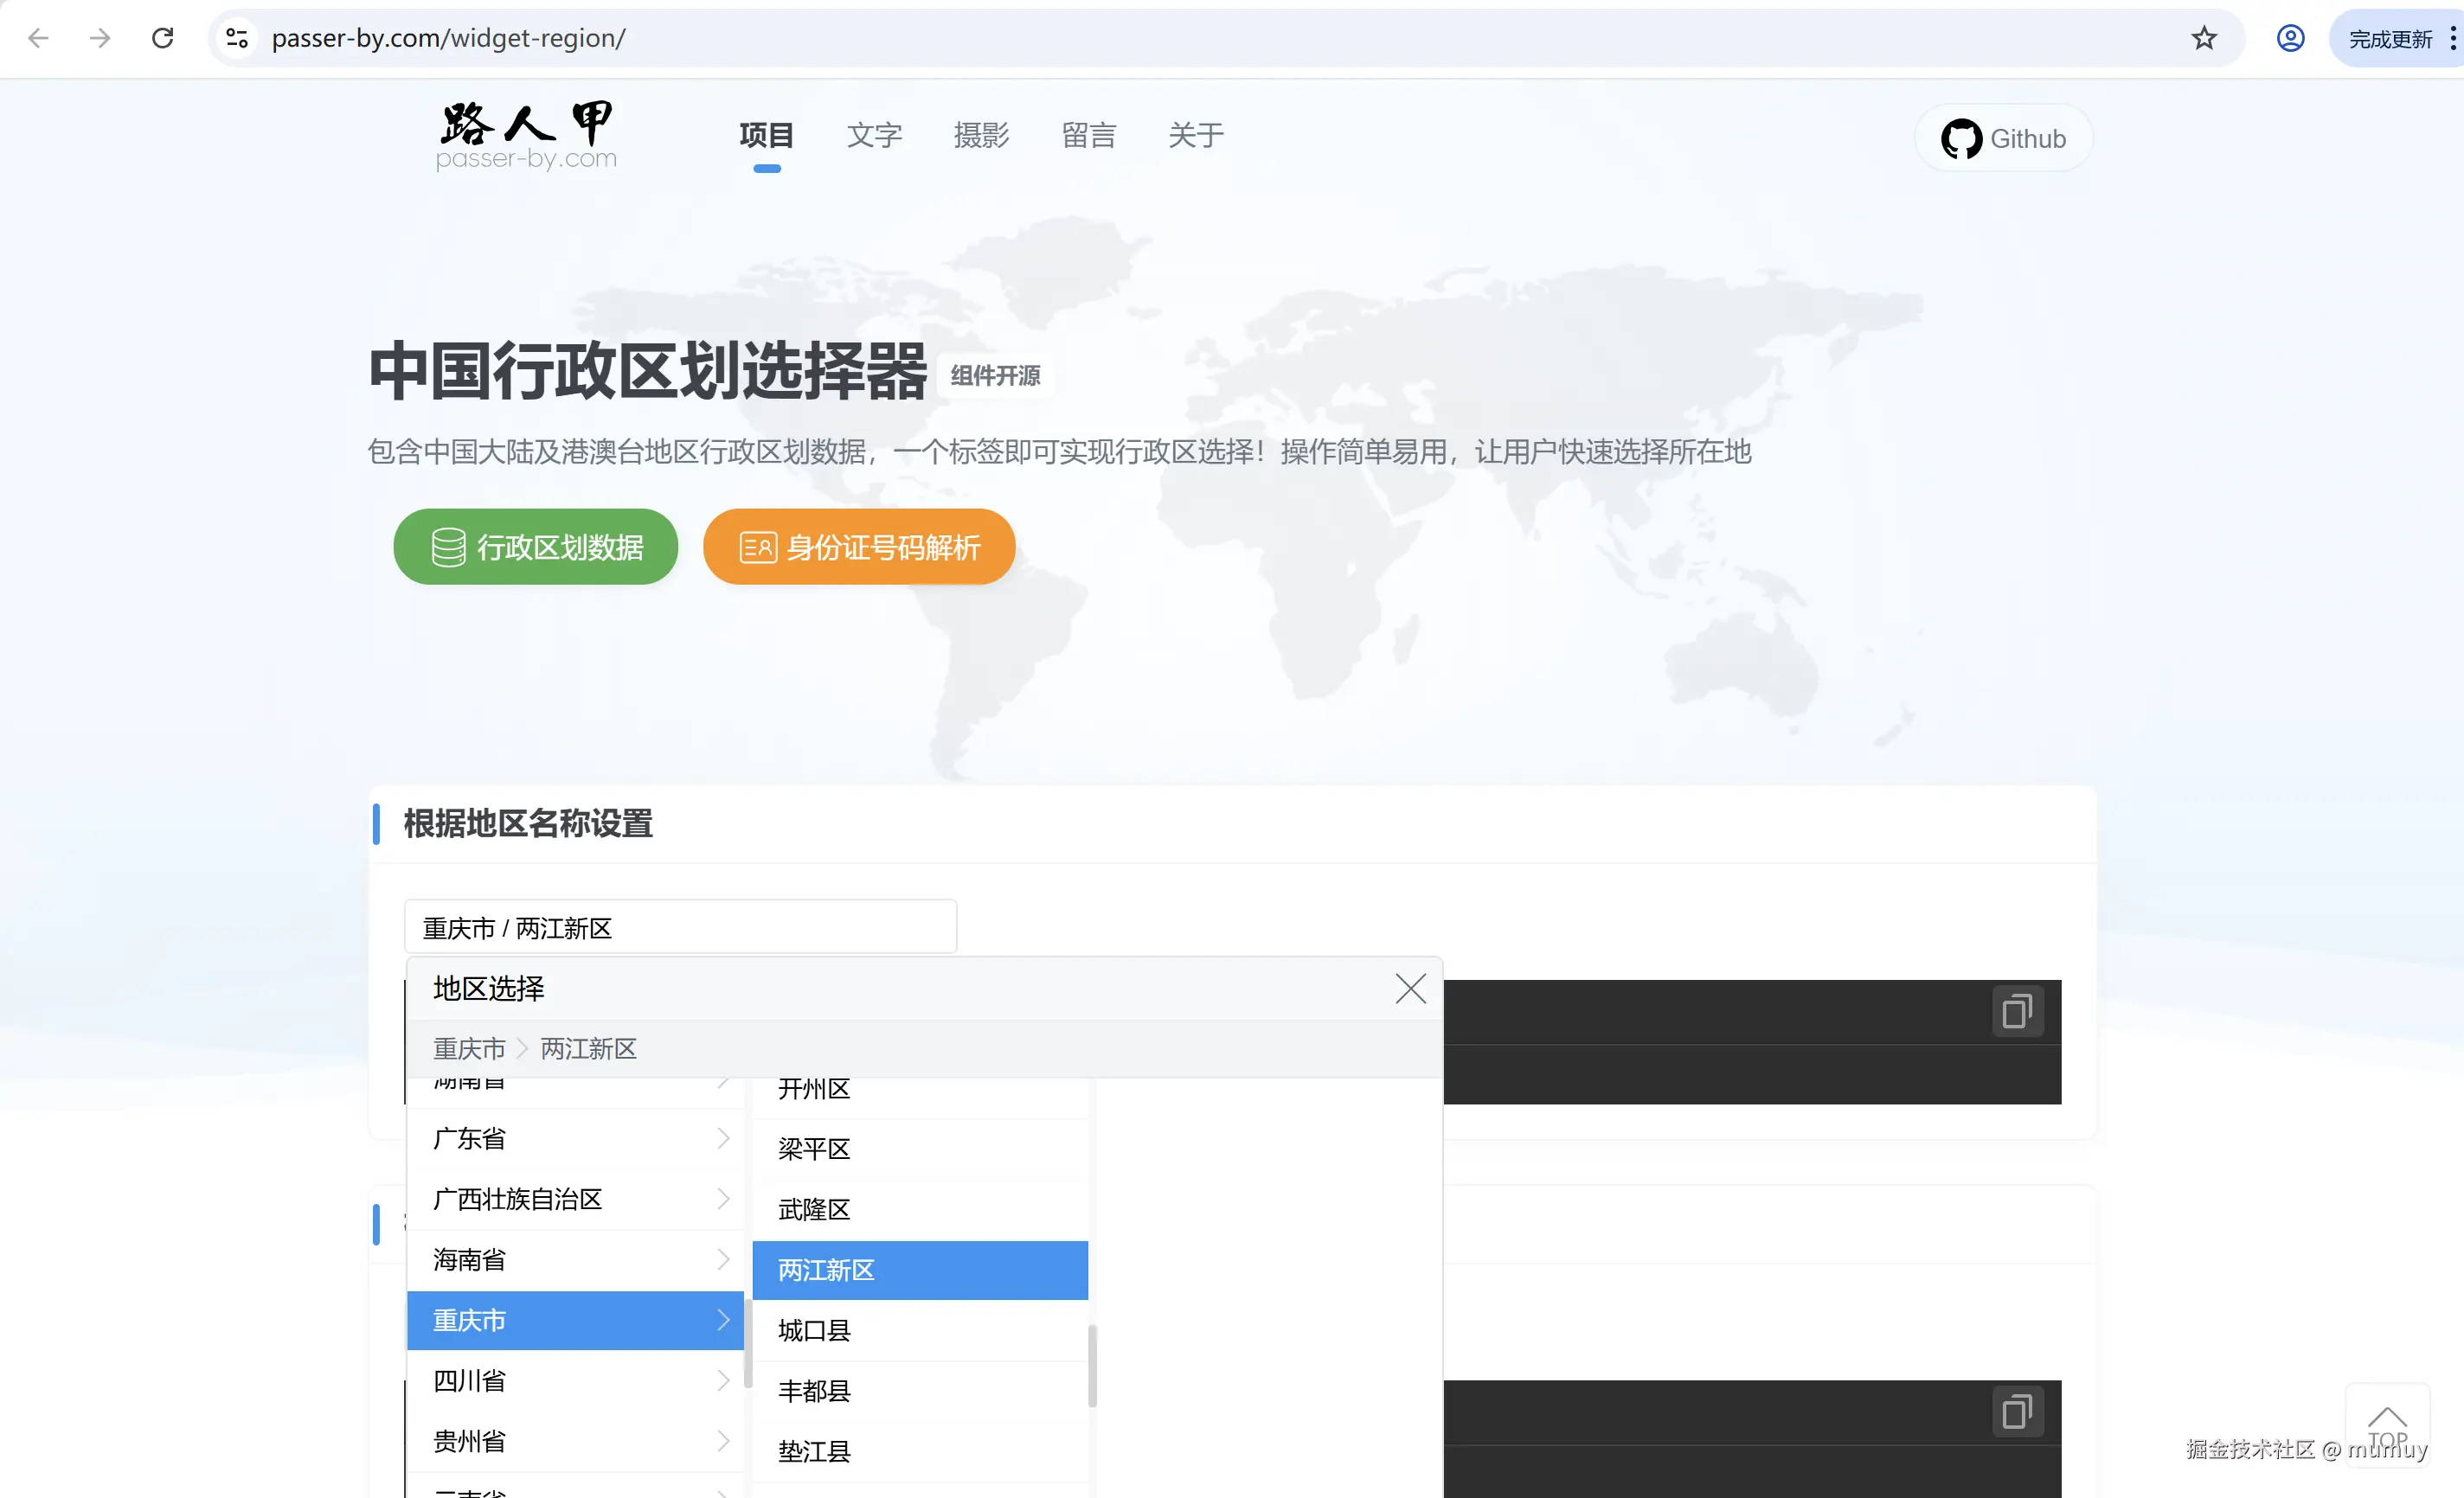Click the bookmark star in the address bar
Viewport: 2464px width, 1498px height.
tap(2204, 38)
